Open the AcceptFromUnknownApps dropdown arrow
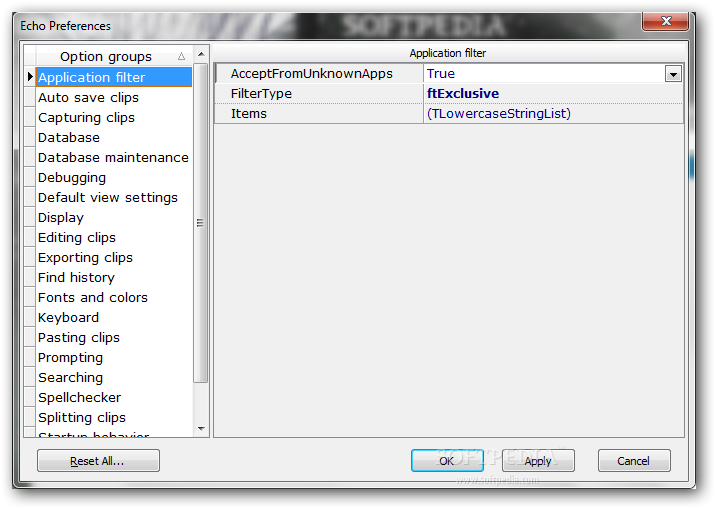Viewport: 716px width, 509px height. click(673, 74)
